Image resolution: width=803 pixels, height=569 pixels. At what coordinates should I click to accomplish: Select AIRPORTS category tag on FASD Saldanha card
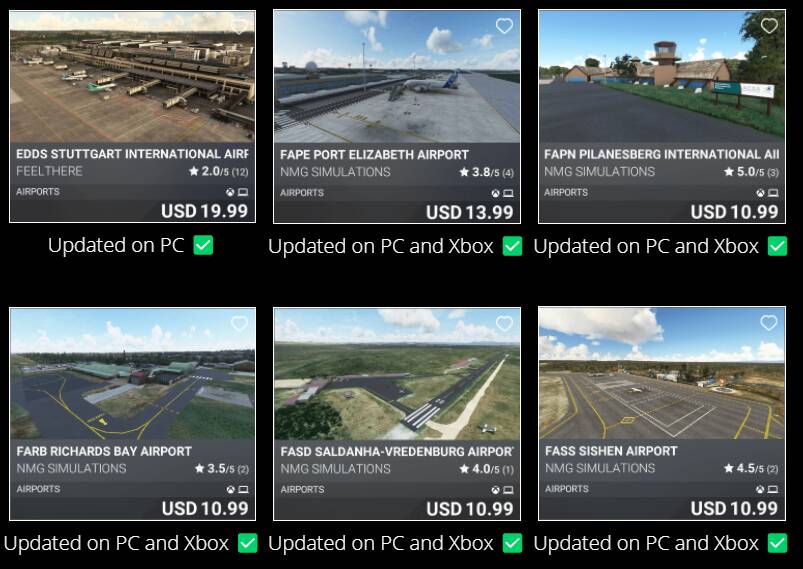tap(302, 490)
